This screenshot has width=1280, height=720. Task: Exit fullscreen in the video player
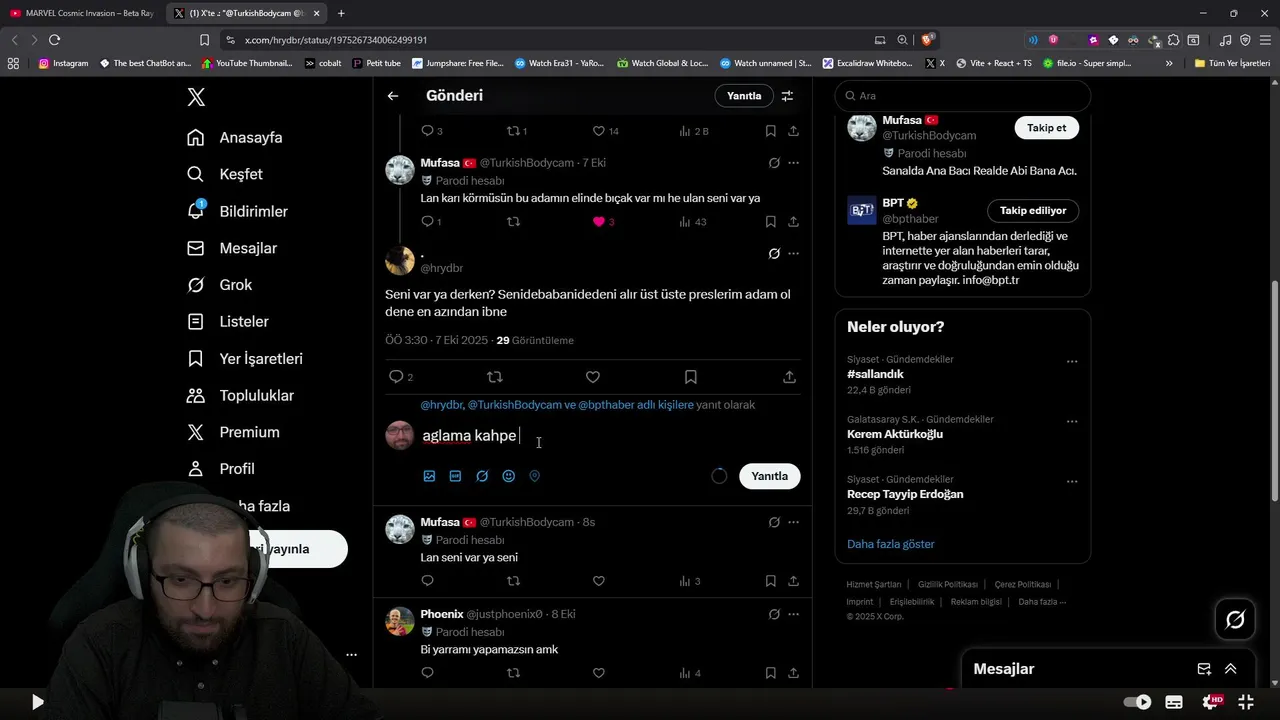(1246, 702)
